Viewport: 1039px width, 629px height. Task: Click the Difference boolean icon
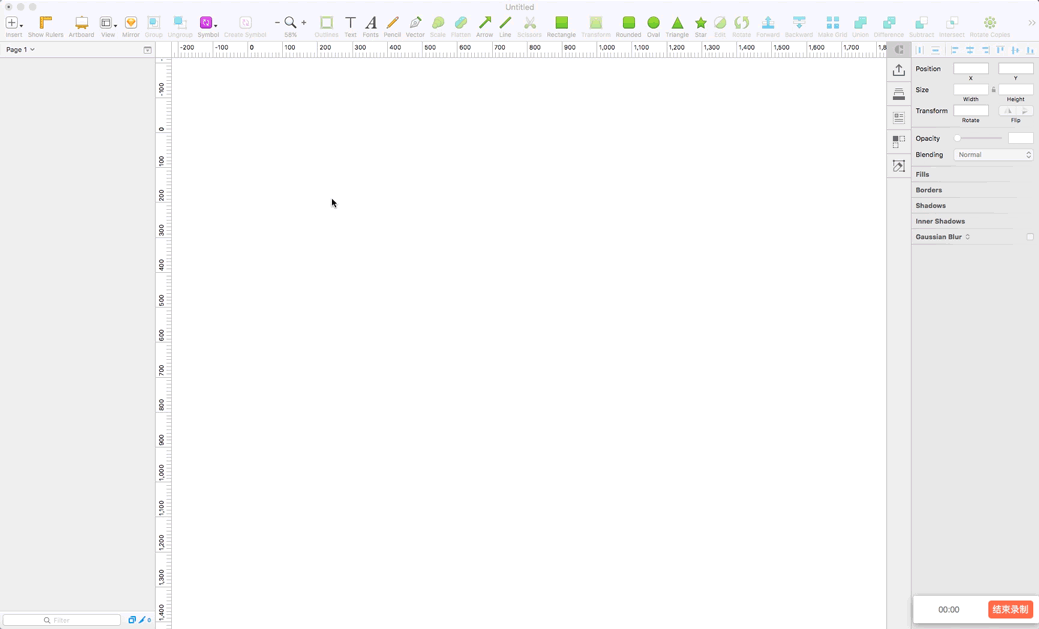[889, 23]
